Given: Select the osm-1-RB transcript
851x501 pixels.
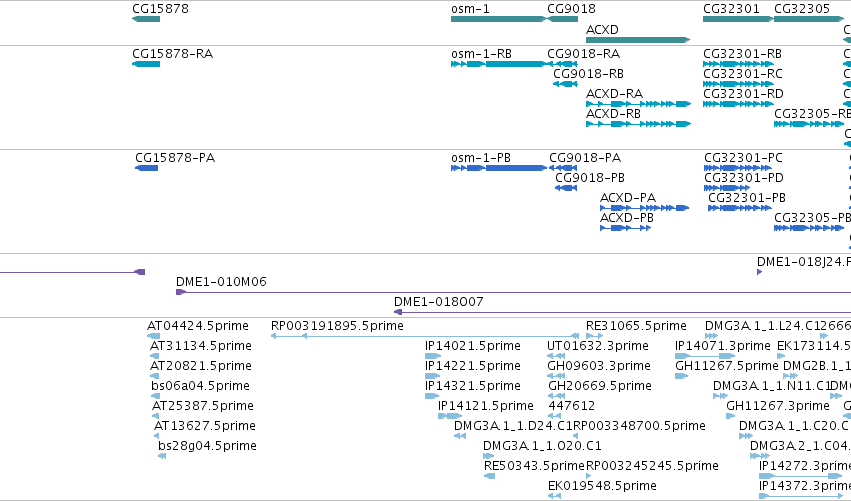Looking at the screenshot, I should [499, 64].
